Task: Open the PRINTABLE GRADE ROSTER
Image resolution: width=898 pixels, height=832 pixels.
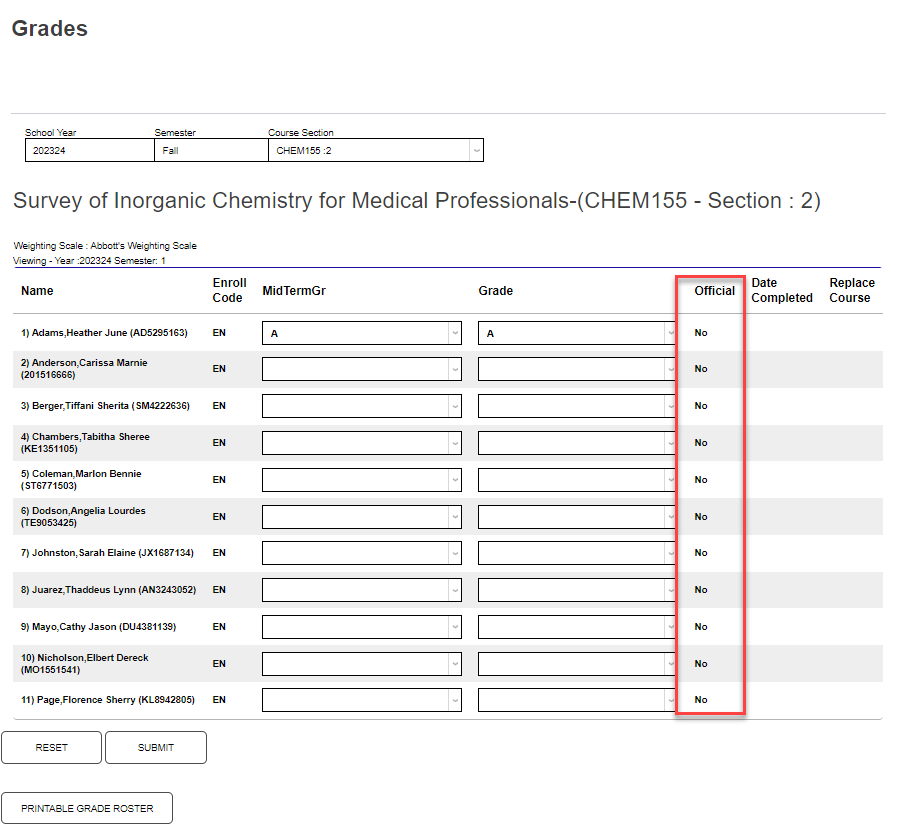Action: (x=87, y=808)
